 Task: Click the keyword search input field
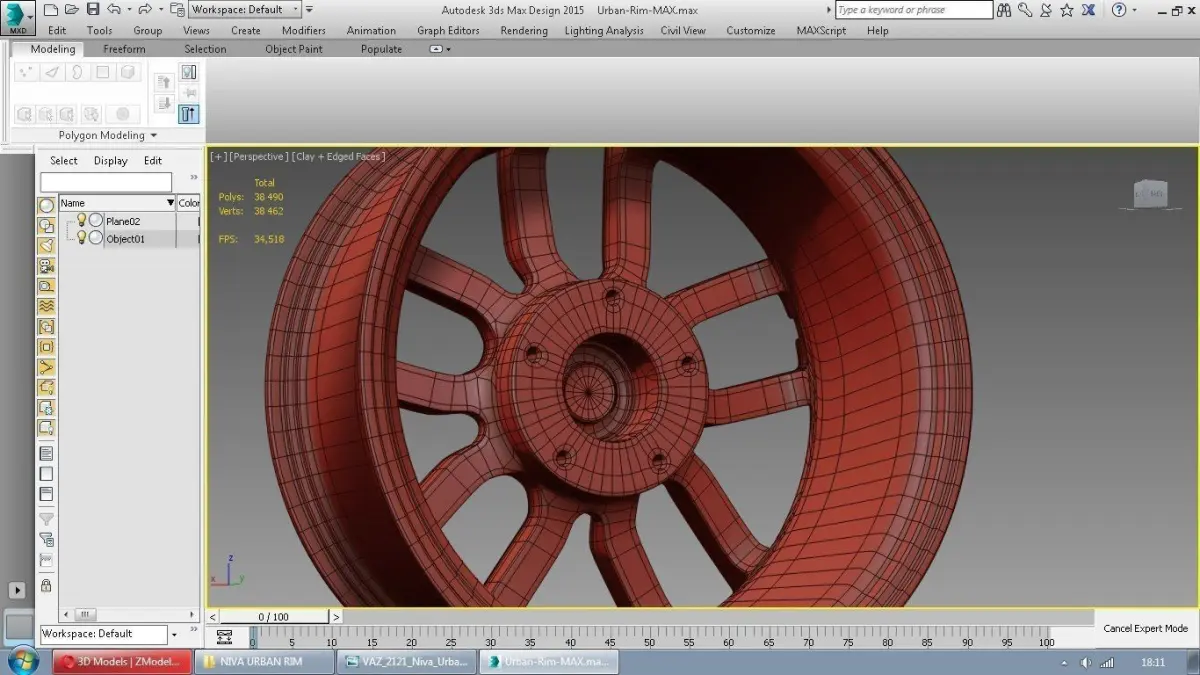tap(914, 10)
